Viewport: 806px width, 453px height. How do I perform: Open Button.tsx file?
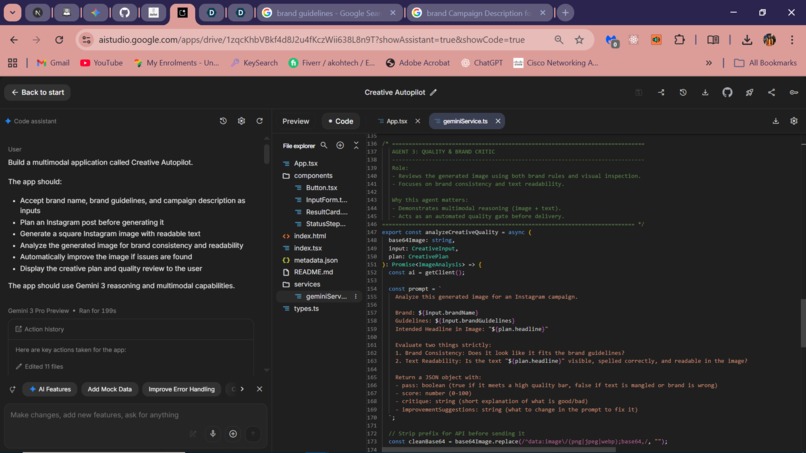pyautogui.click(x=321, y=188)
